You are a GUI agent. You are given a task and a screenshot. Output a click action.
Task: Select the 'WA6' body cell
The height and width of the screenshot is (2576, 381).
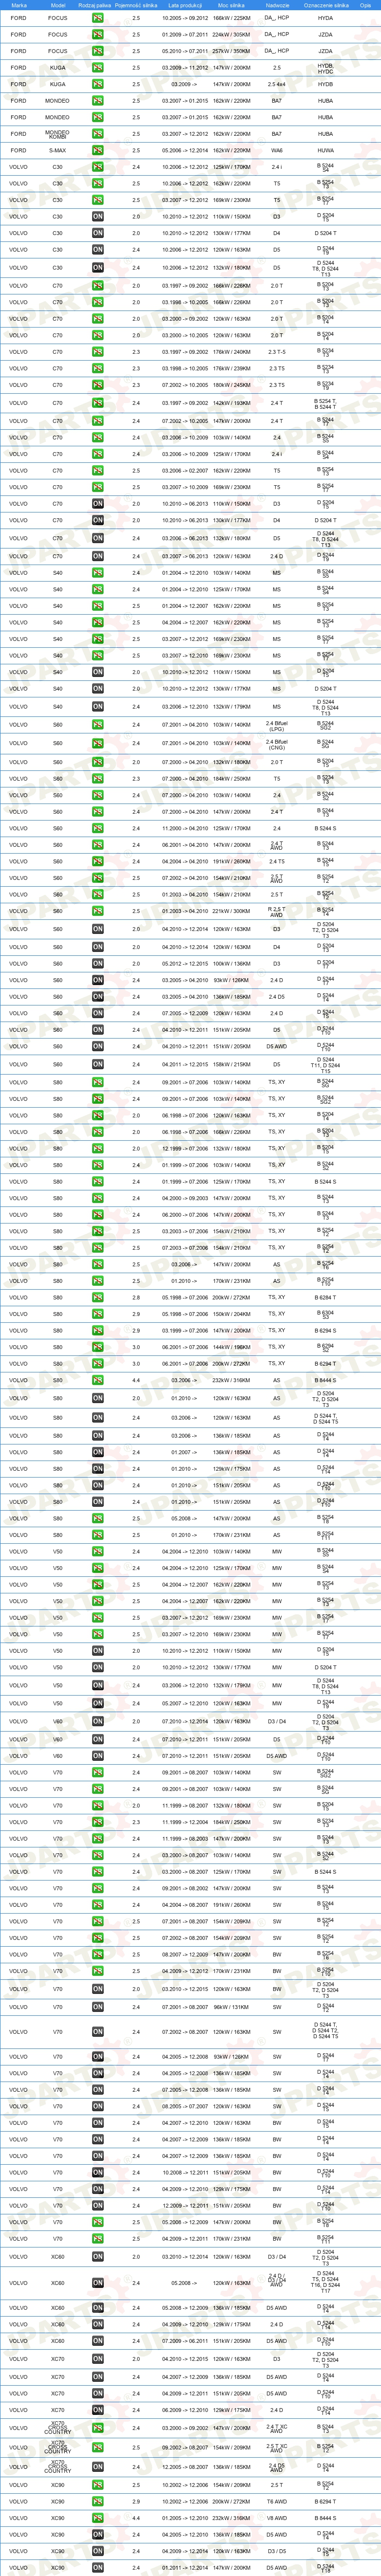277,150
